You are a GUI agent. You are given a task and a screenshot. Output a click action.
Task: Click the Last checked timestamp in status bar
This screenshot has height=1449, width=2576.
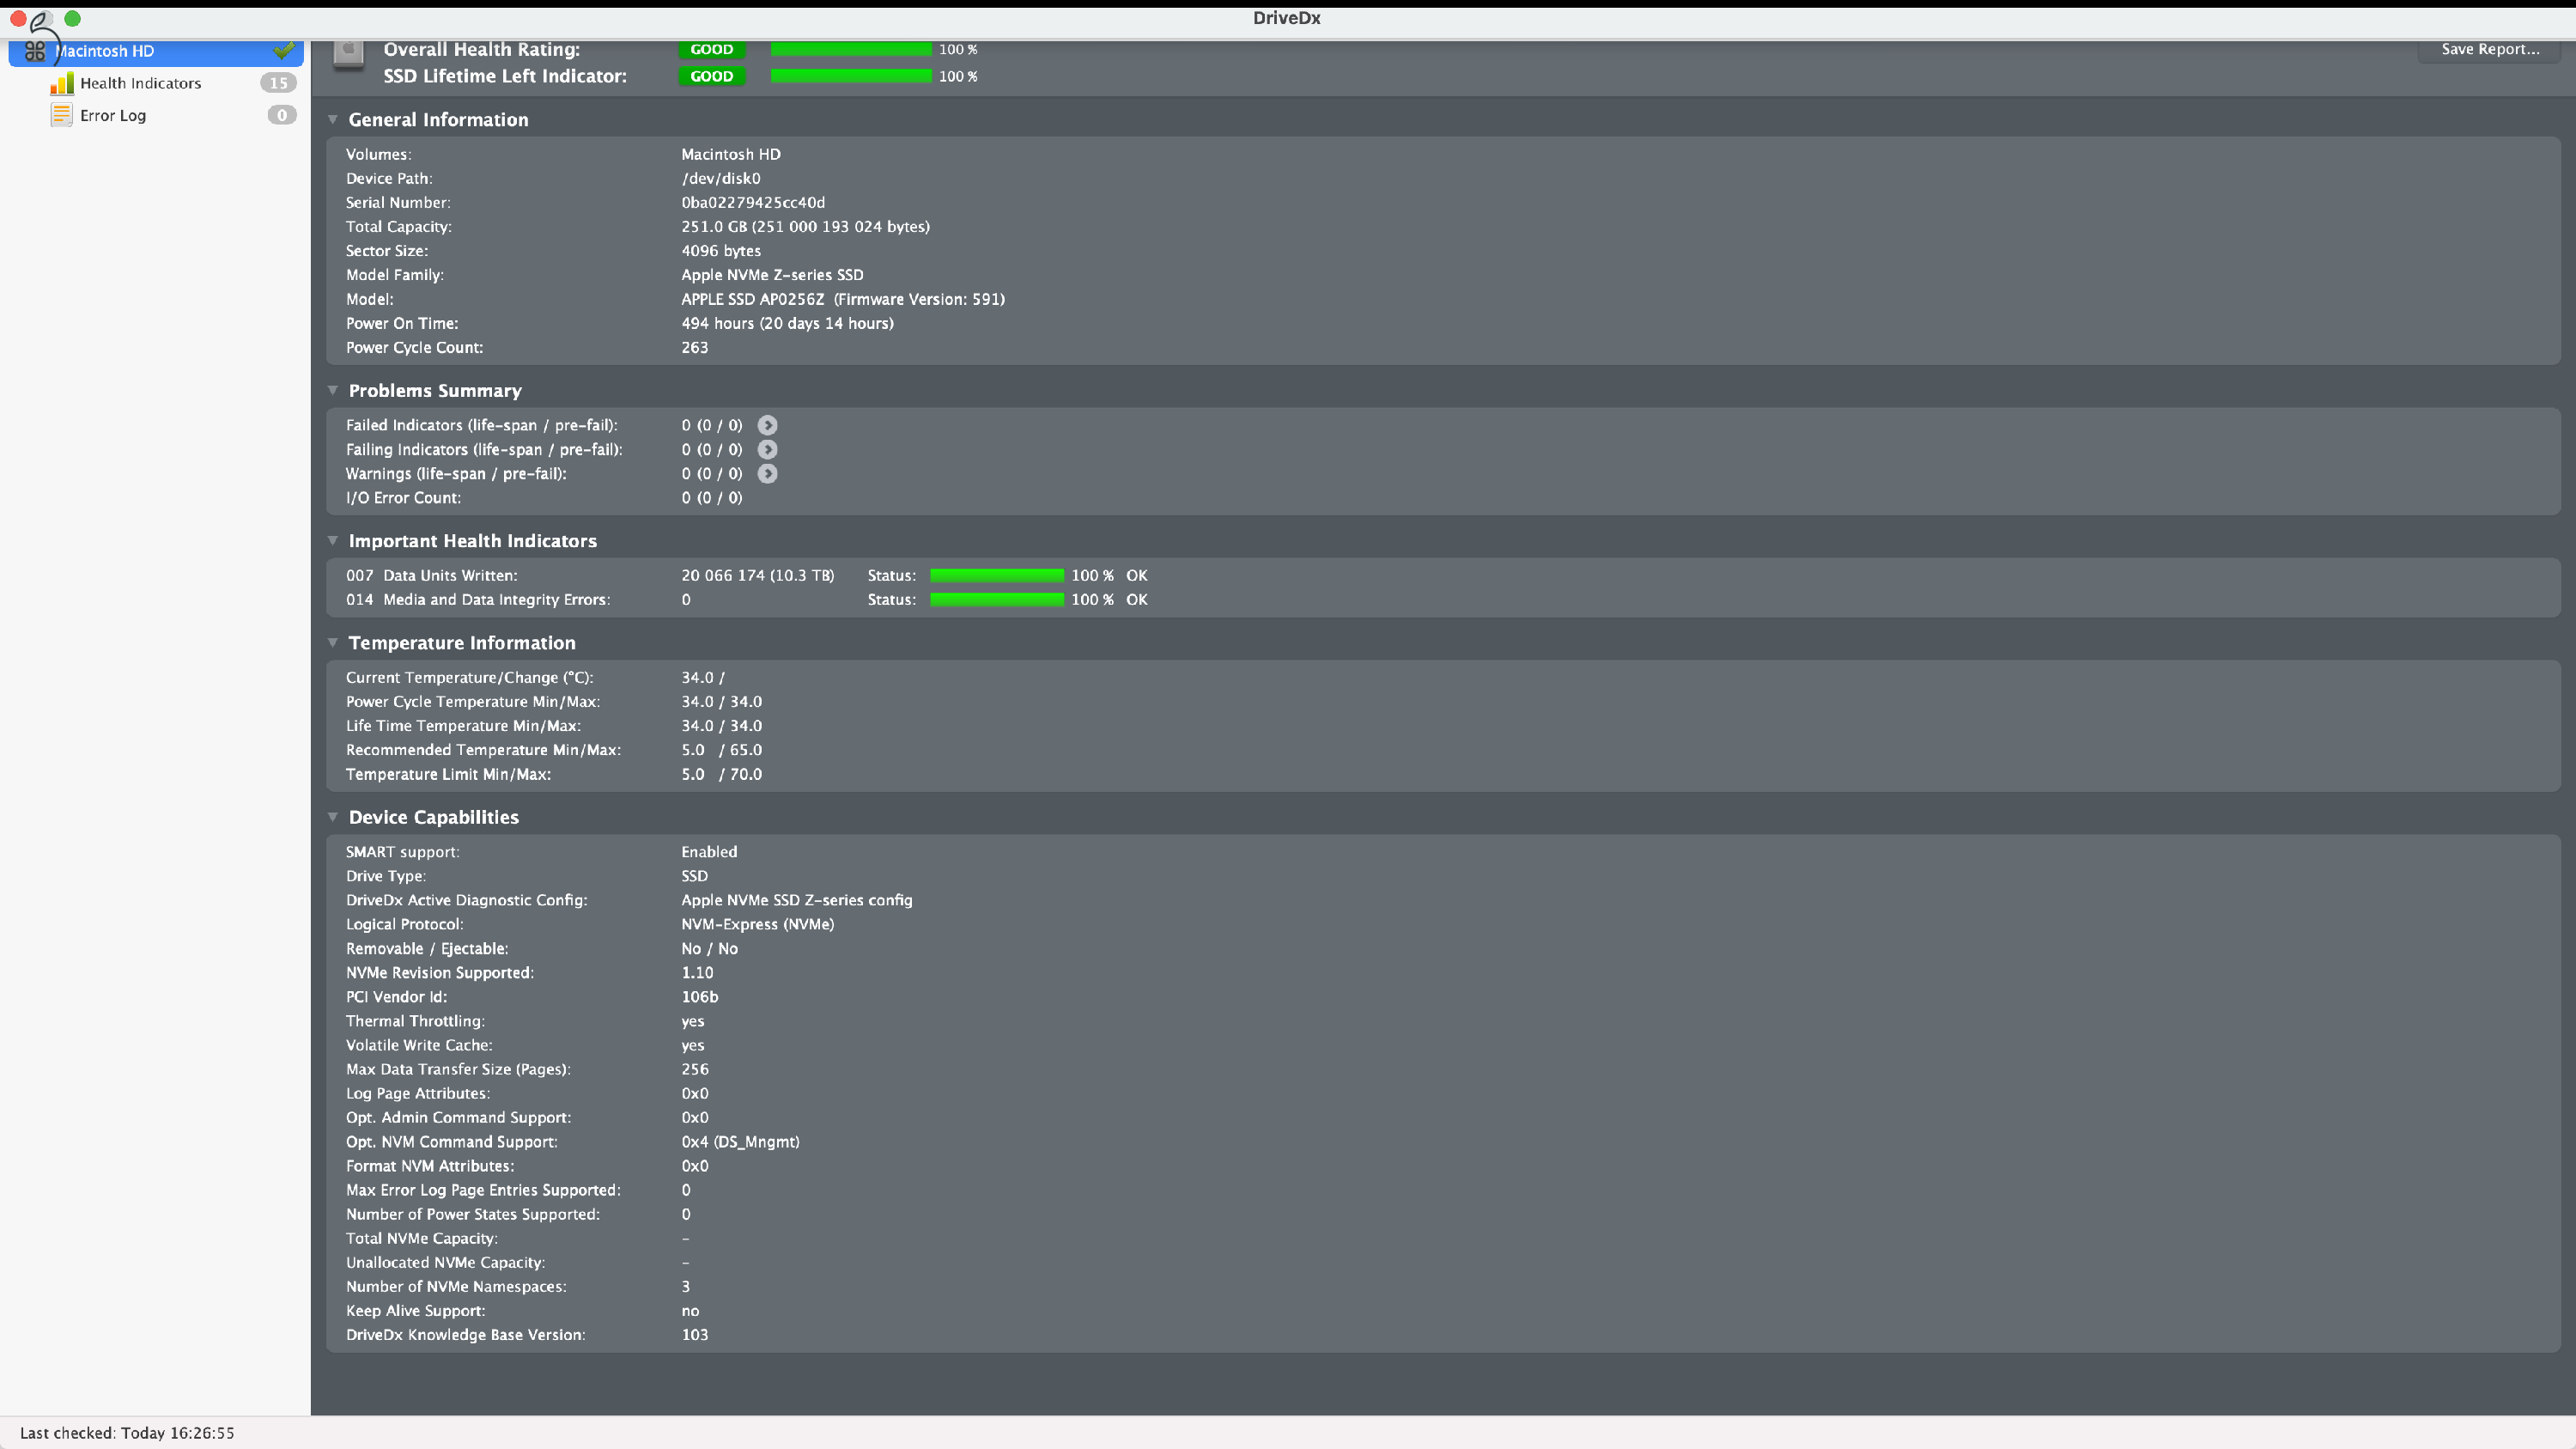coord(127,1433)
